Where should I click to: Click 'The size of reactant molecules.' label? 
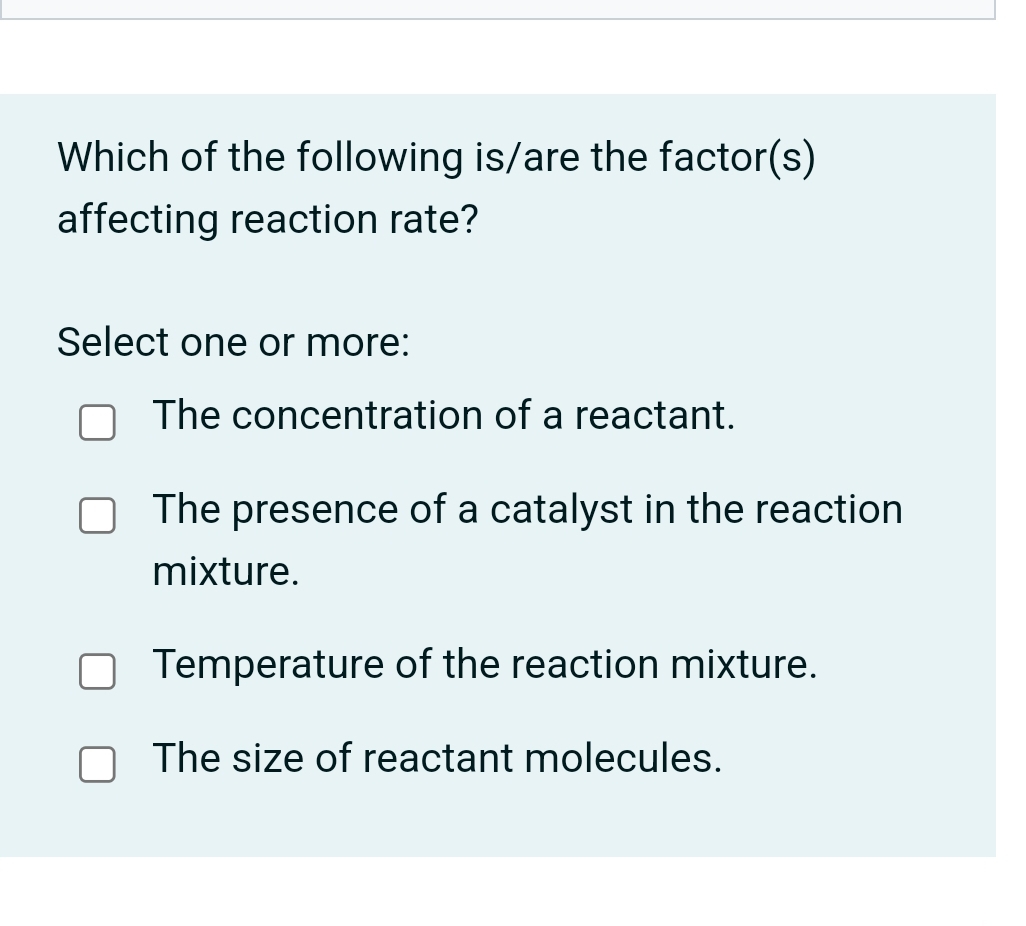pos(437,759)
